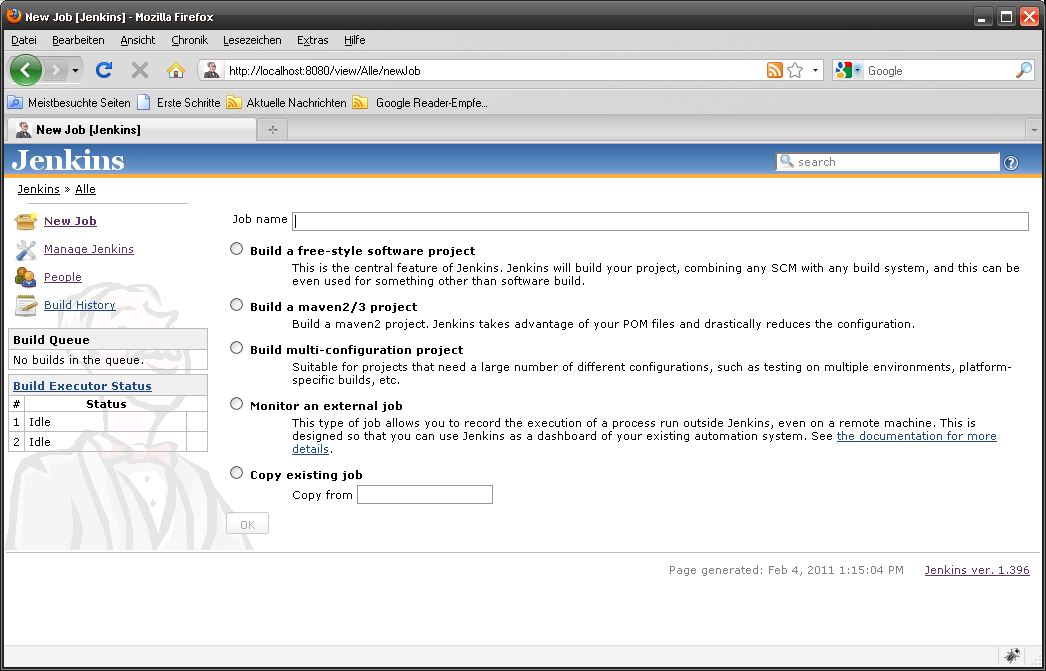Reload page with the refresh icon
This screenshot has height=671, width=1046.
[104, 70]
